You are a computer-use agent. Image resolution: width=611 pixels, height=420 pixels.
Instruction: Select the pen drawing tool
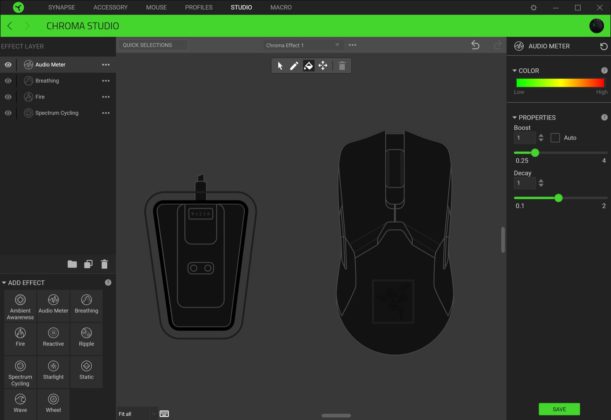tap(294, 65)
